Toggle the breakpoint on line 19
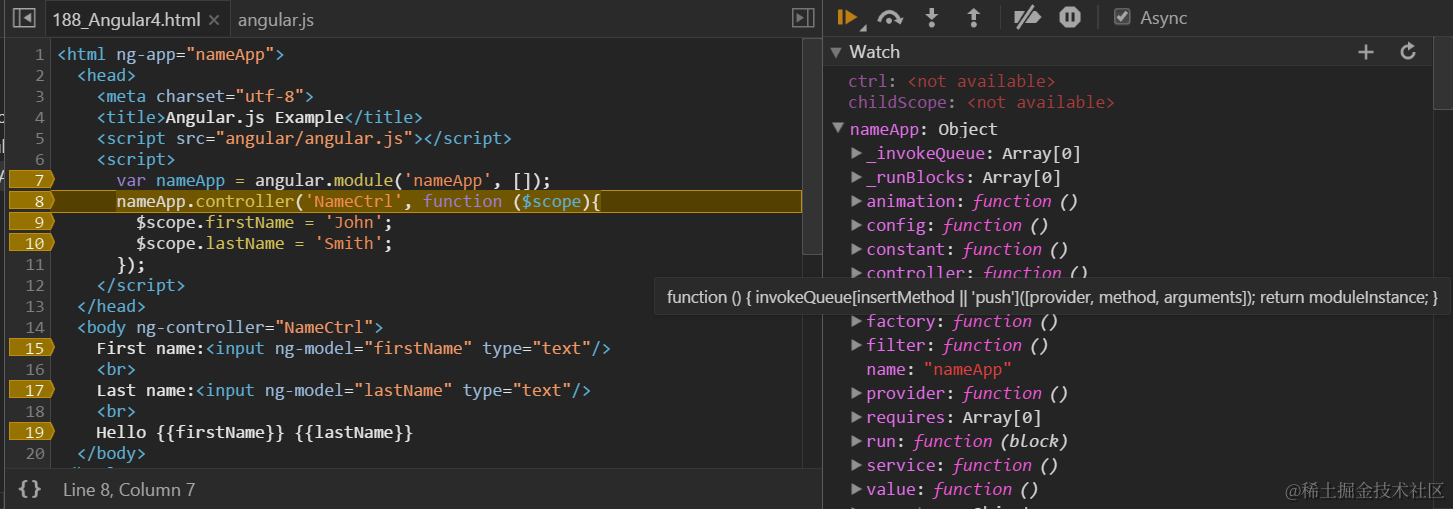 coord(30,432)
